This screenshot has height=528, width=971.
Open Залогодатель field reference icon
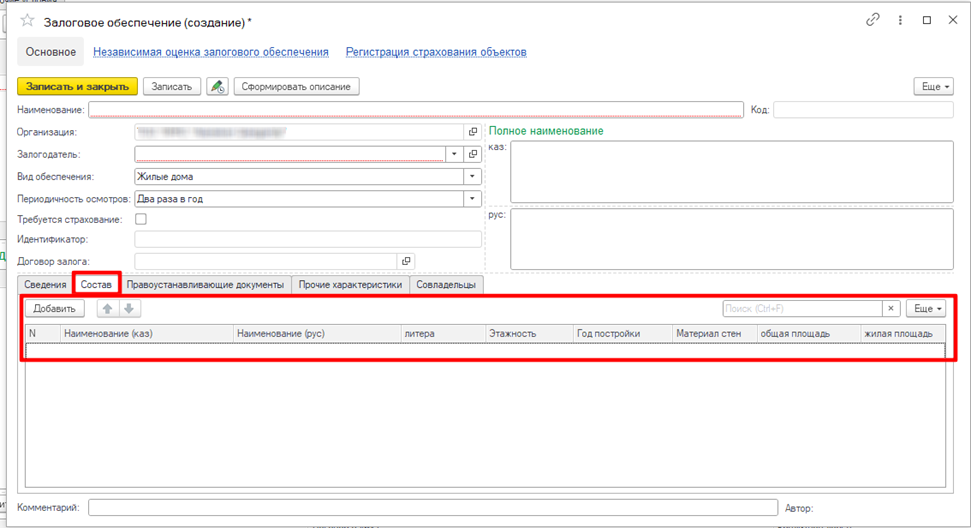point(473,154)
